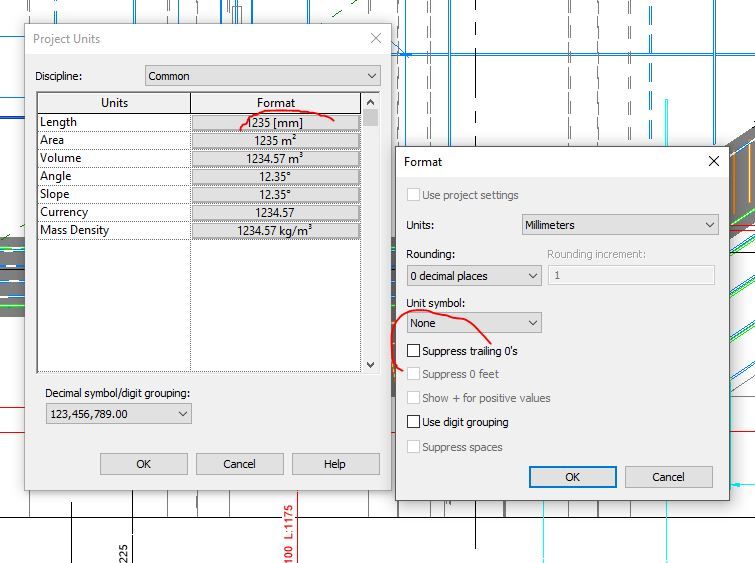The height and width of the screenshot is (563, 755).
Task: Click the Mass Density format button
Action: (276, 231)
